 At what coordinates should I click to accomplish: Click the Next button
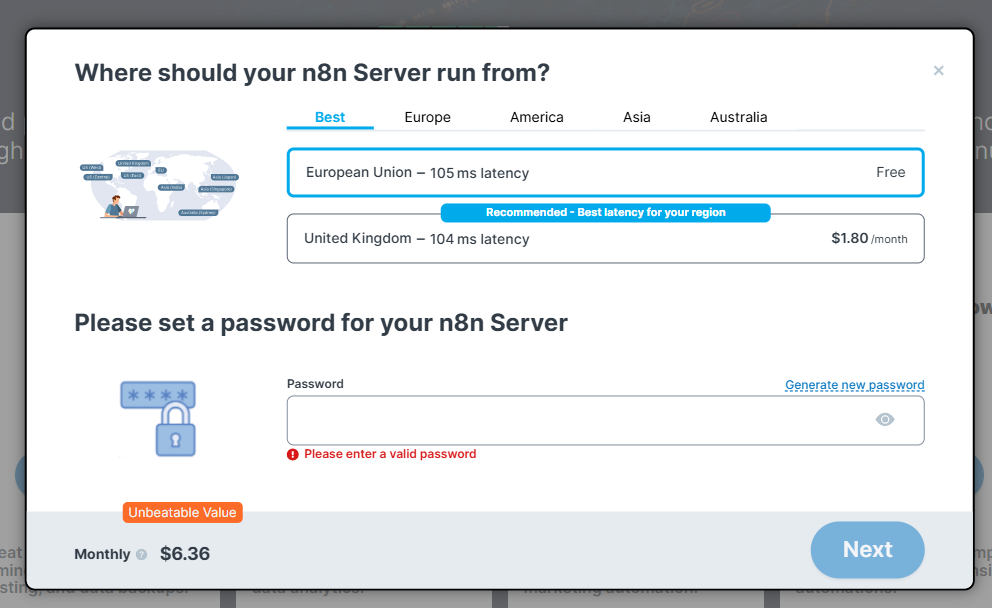pos(867,550)
